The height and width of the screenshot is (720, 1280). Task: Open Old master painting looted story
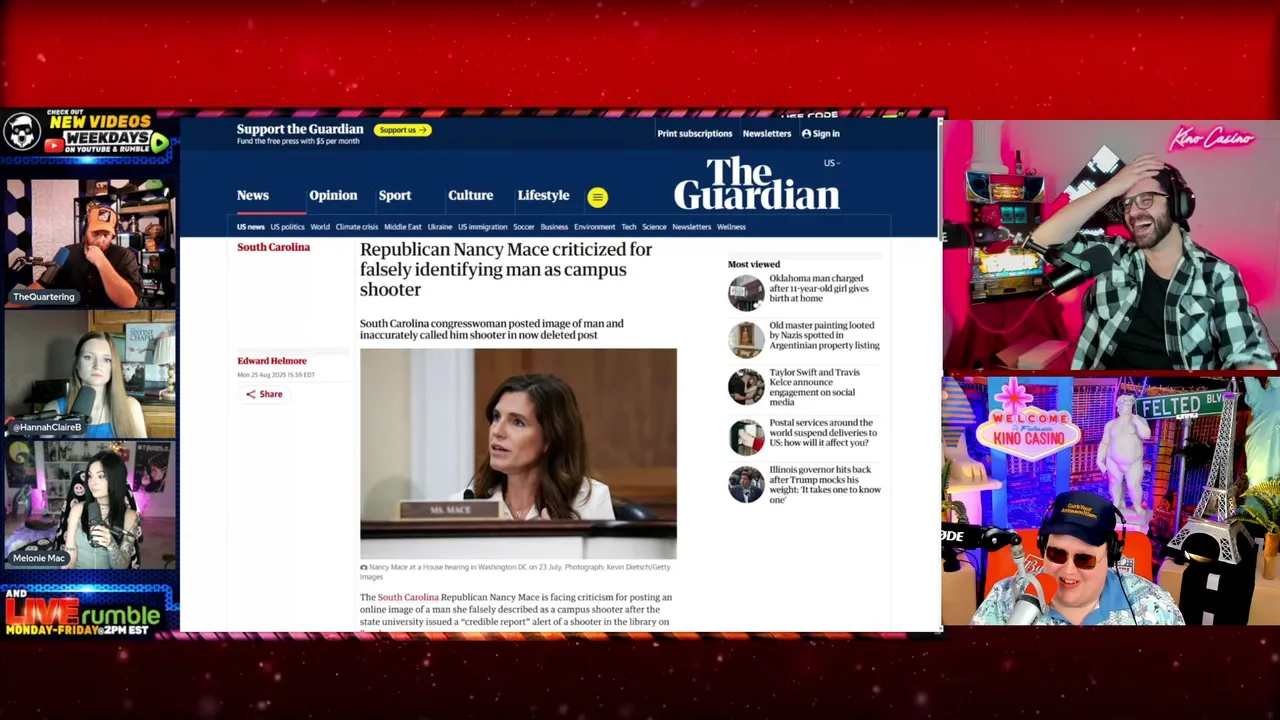point(824,335)
